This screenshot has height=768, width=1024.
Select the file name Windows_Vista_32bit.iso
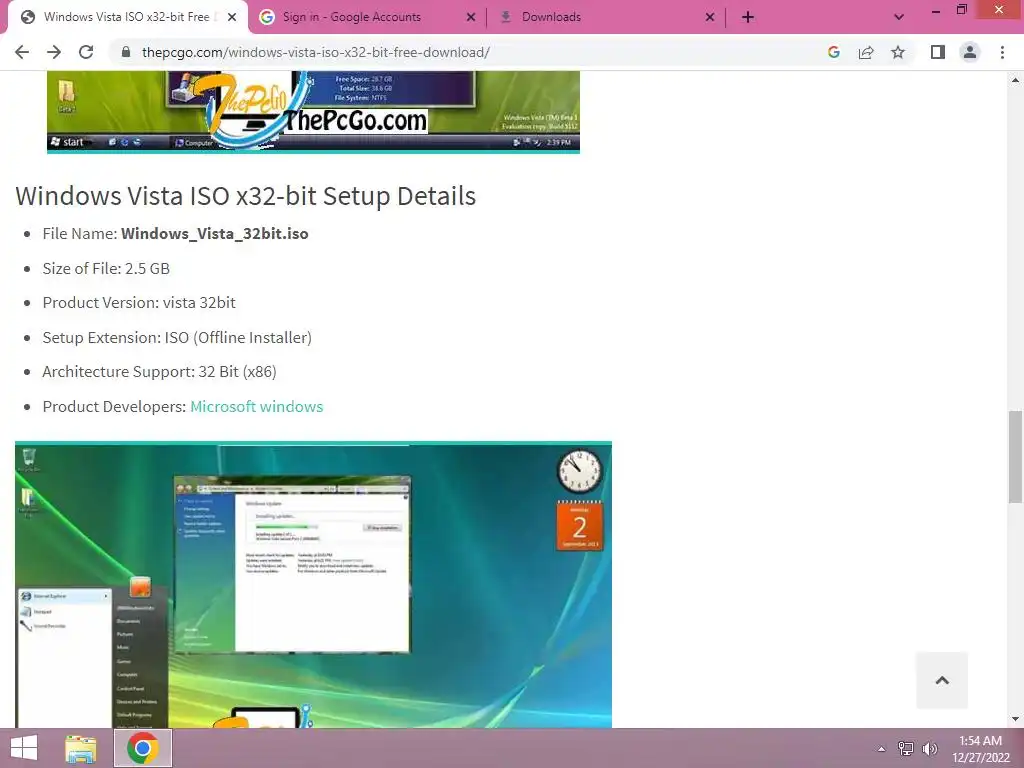pyautogui.click(x=215, y=234)
